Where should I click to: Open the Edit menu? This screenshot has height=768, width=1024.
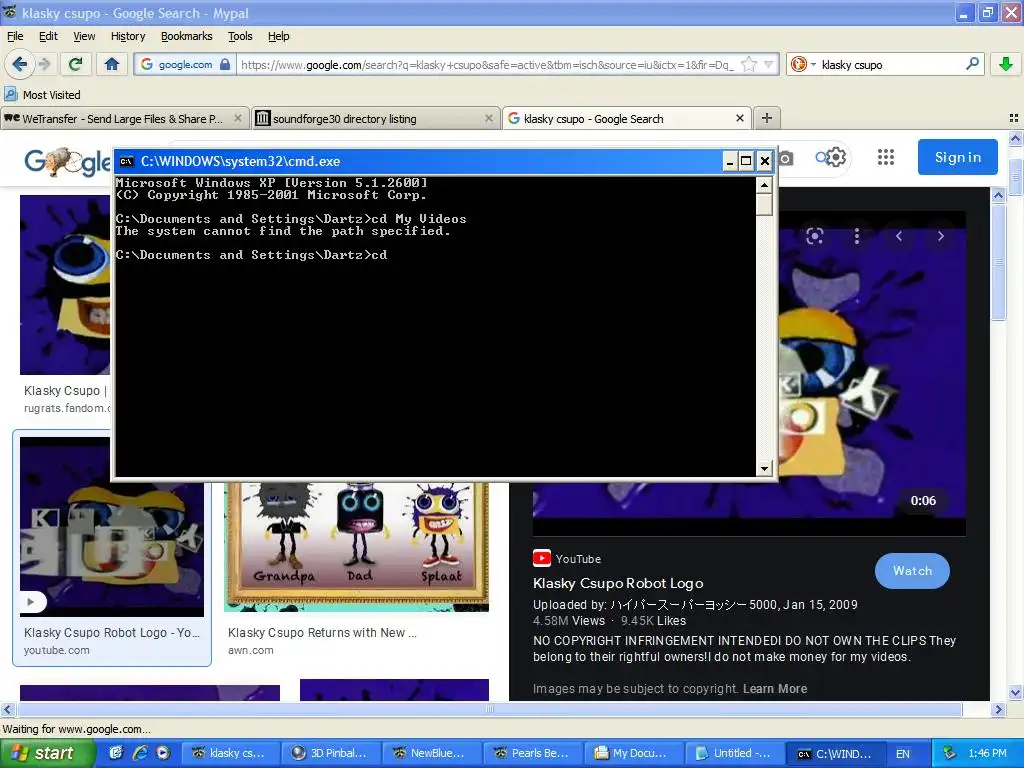tap(48, 36)
